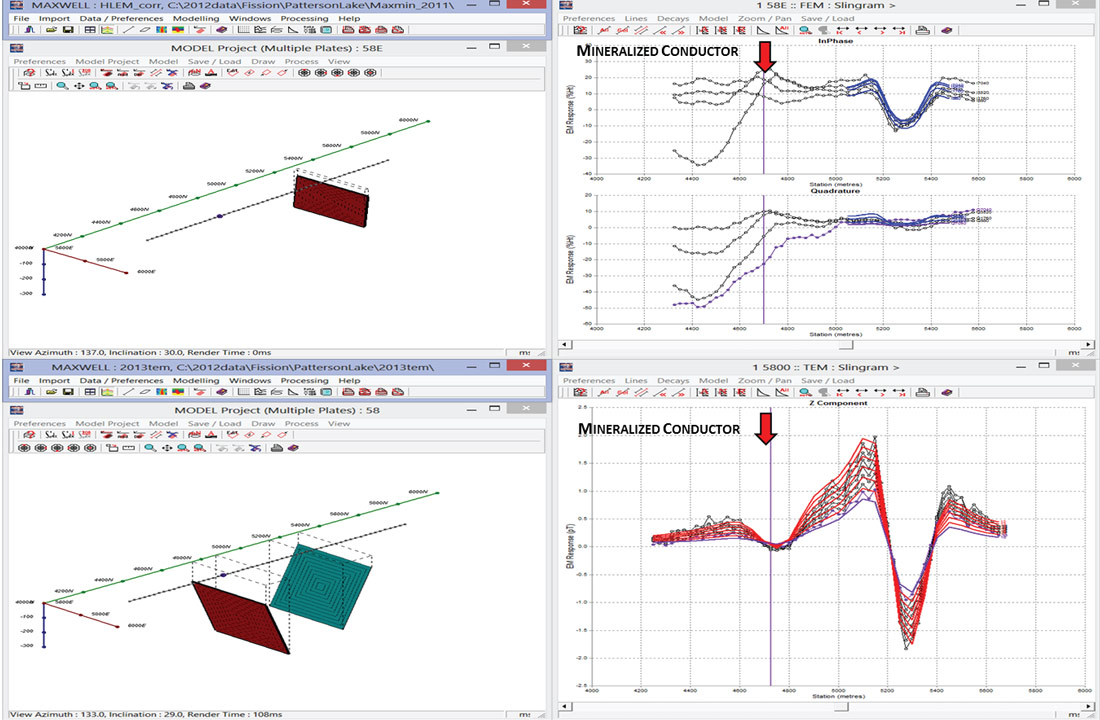Open View menu in Model Project 58E

coord(339,62)
